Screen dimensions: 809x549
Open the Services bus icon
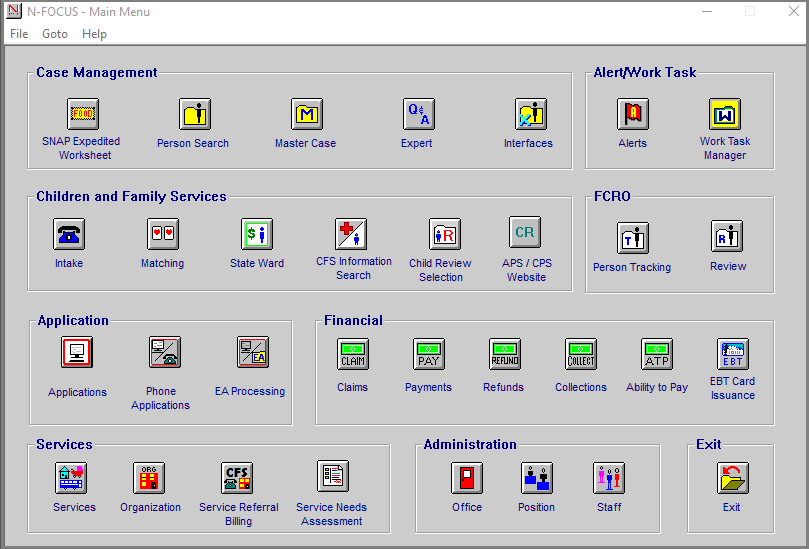point(71,478)
